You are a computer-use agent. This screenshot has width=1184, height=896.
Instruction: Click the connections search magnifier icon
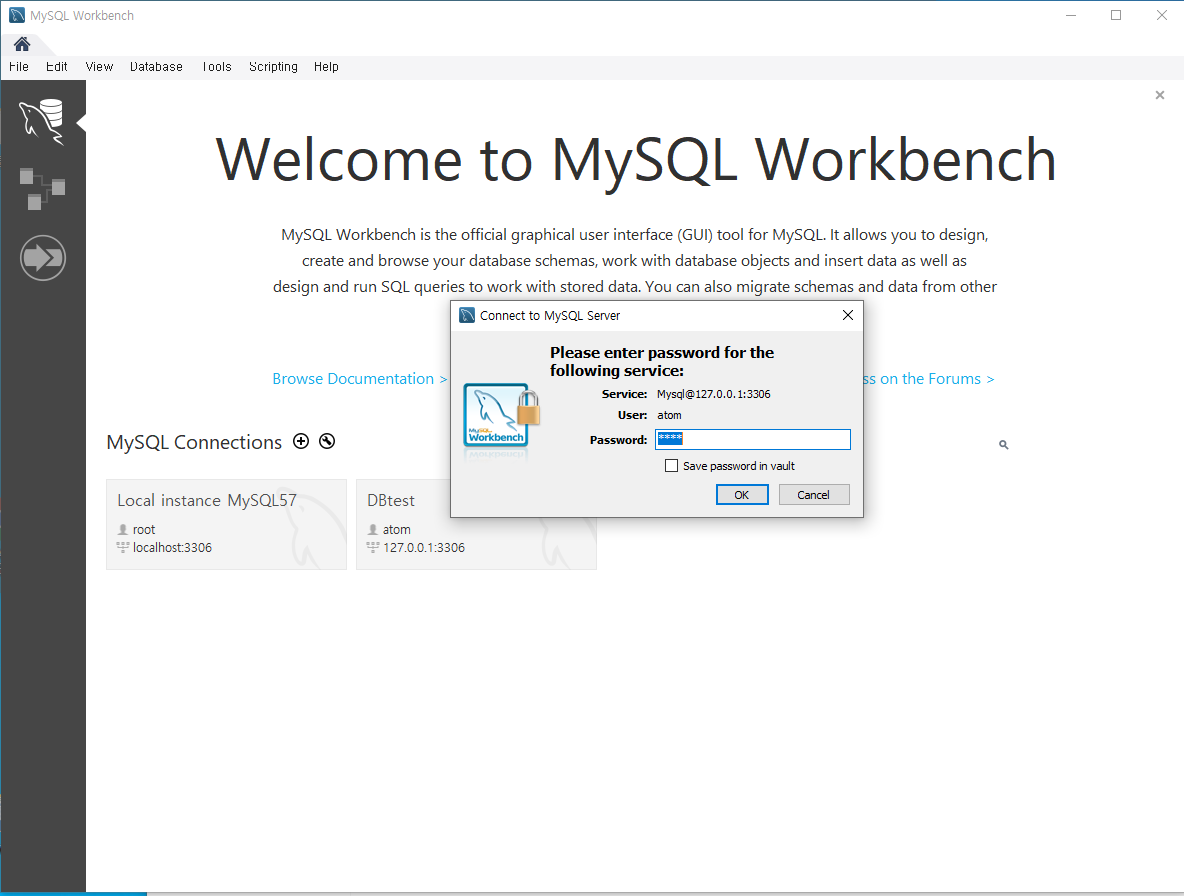pos(1004,445)
